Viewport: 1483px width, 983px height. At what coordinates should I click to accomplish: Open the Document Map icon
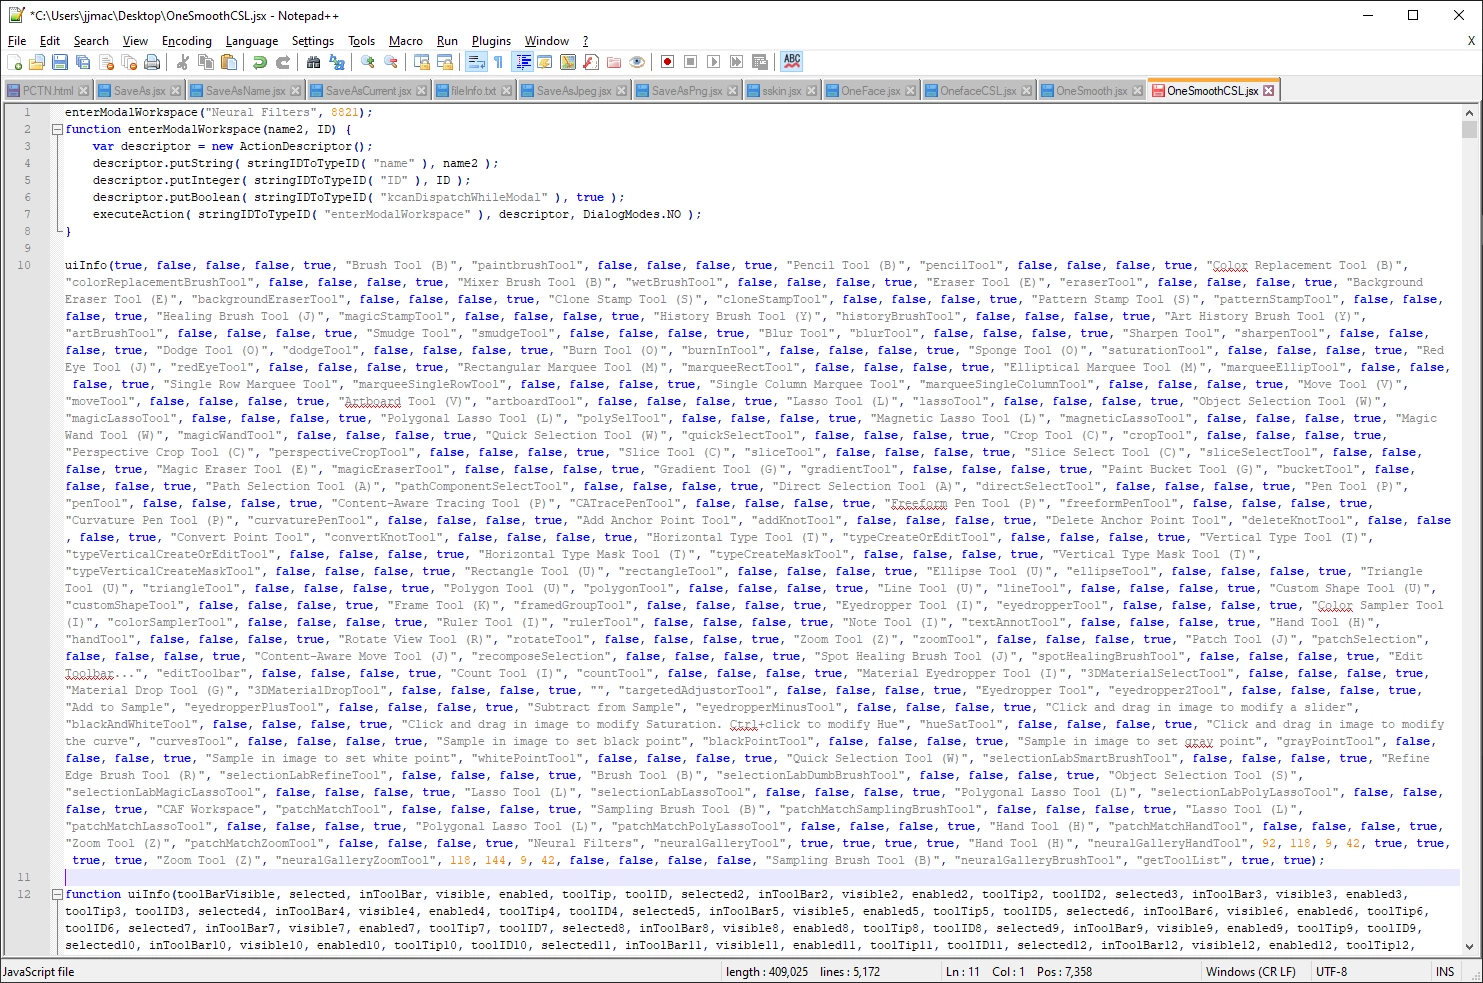click(568, 62)
